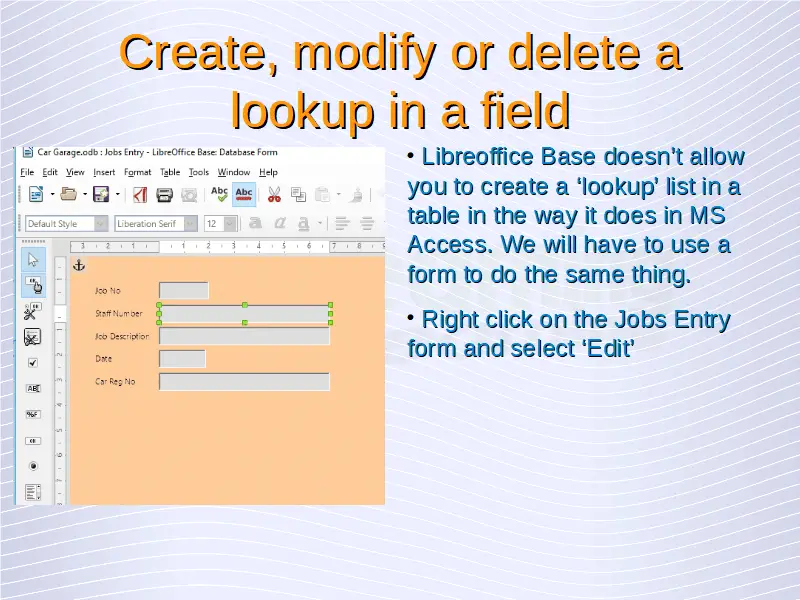Click the 'Car Reg No' label

point(115,382)
